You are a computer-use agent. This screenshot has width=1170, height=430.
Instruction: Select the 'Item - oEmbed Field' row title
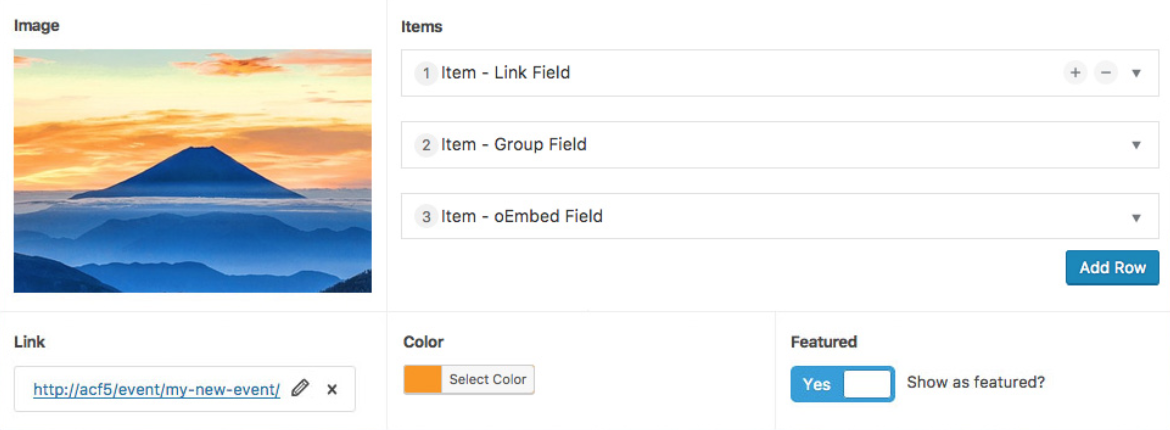point(522,217)
